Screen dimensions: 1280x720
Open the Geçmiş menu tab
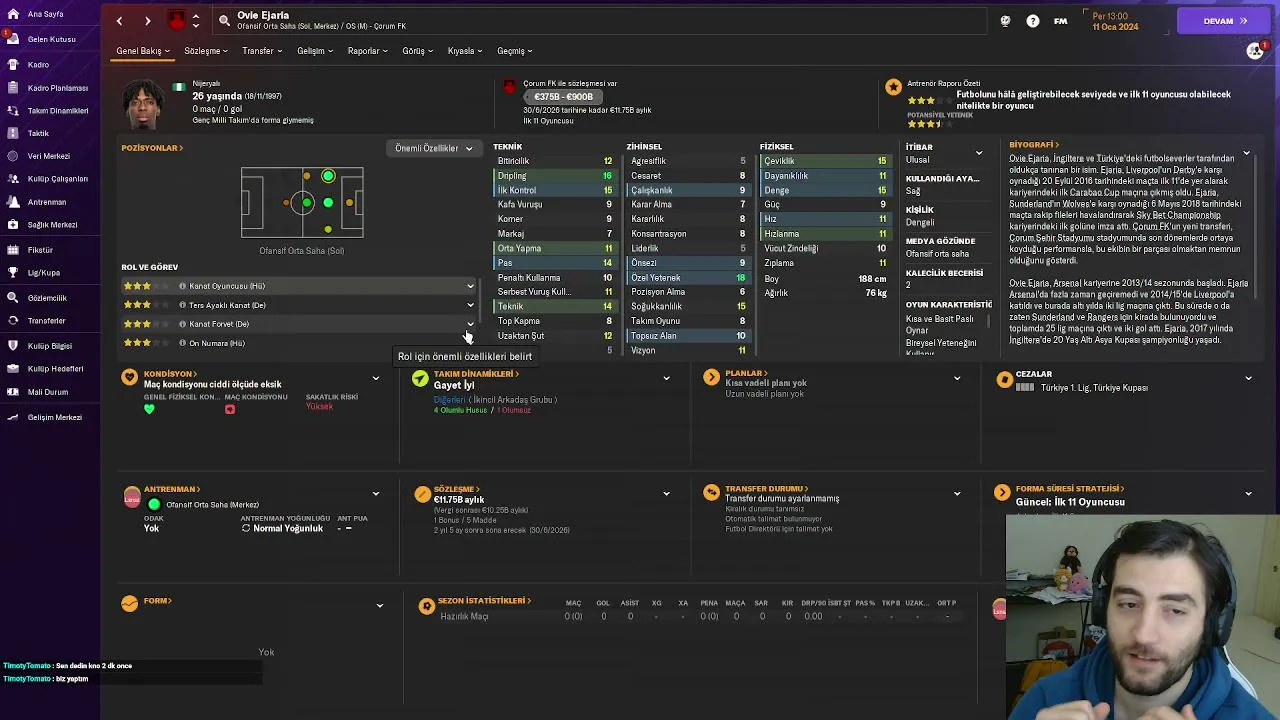(515, 51)
